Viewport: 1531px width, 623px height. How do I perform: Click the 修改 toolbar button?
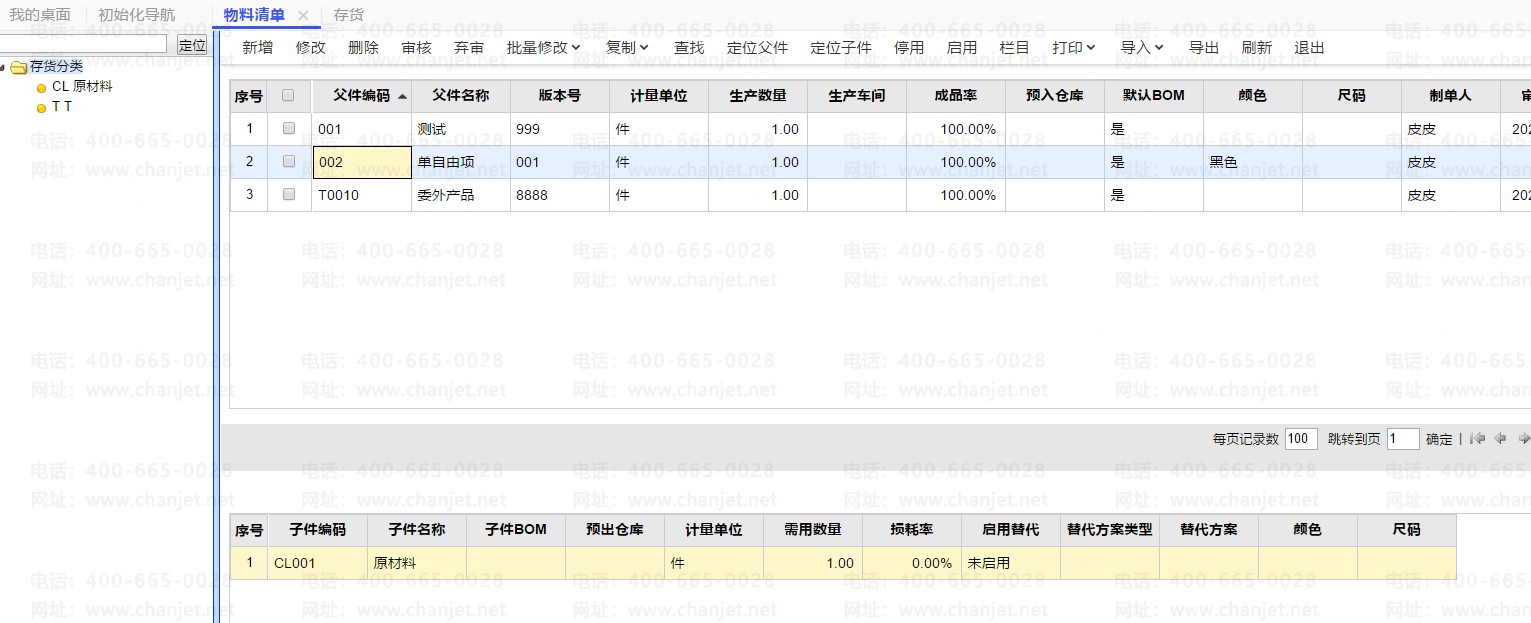pyautogui.click(x=311, y=47)
